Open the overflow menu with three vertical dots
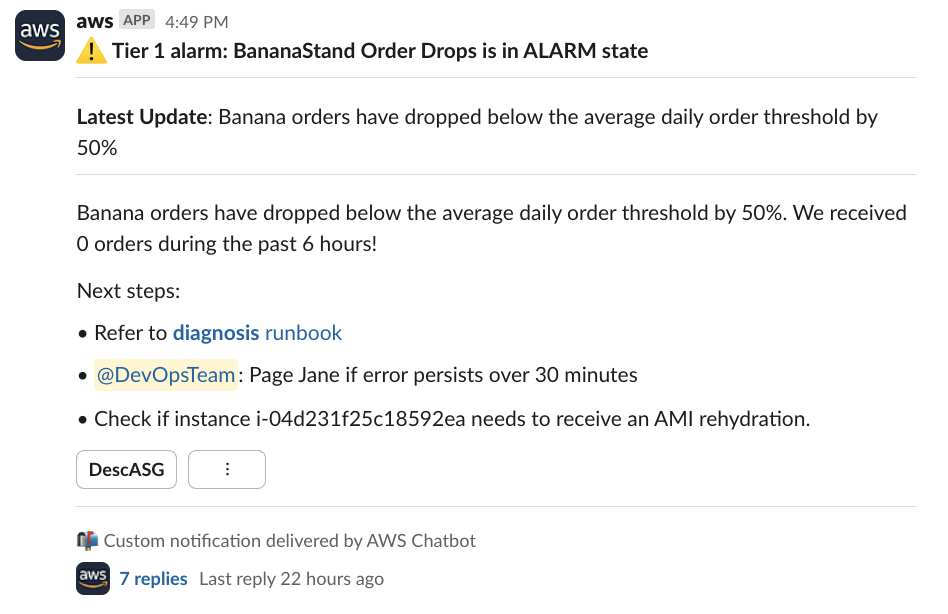Image resolution: width=948 pixels, height=614 pixels. pyautogui.click(x=227, y=469)
